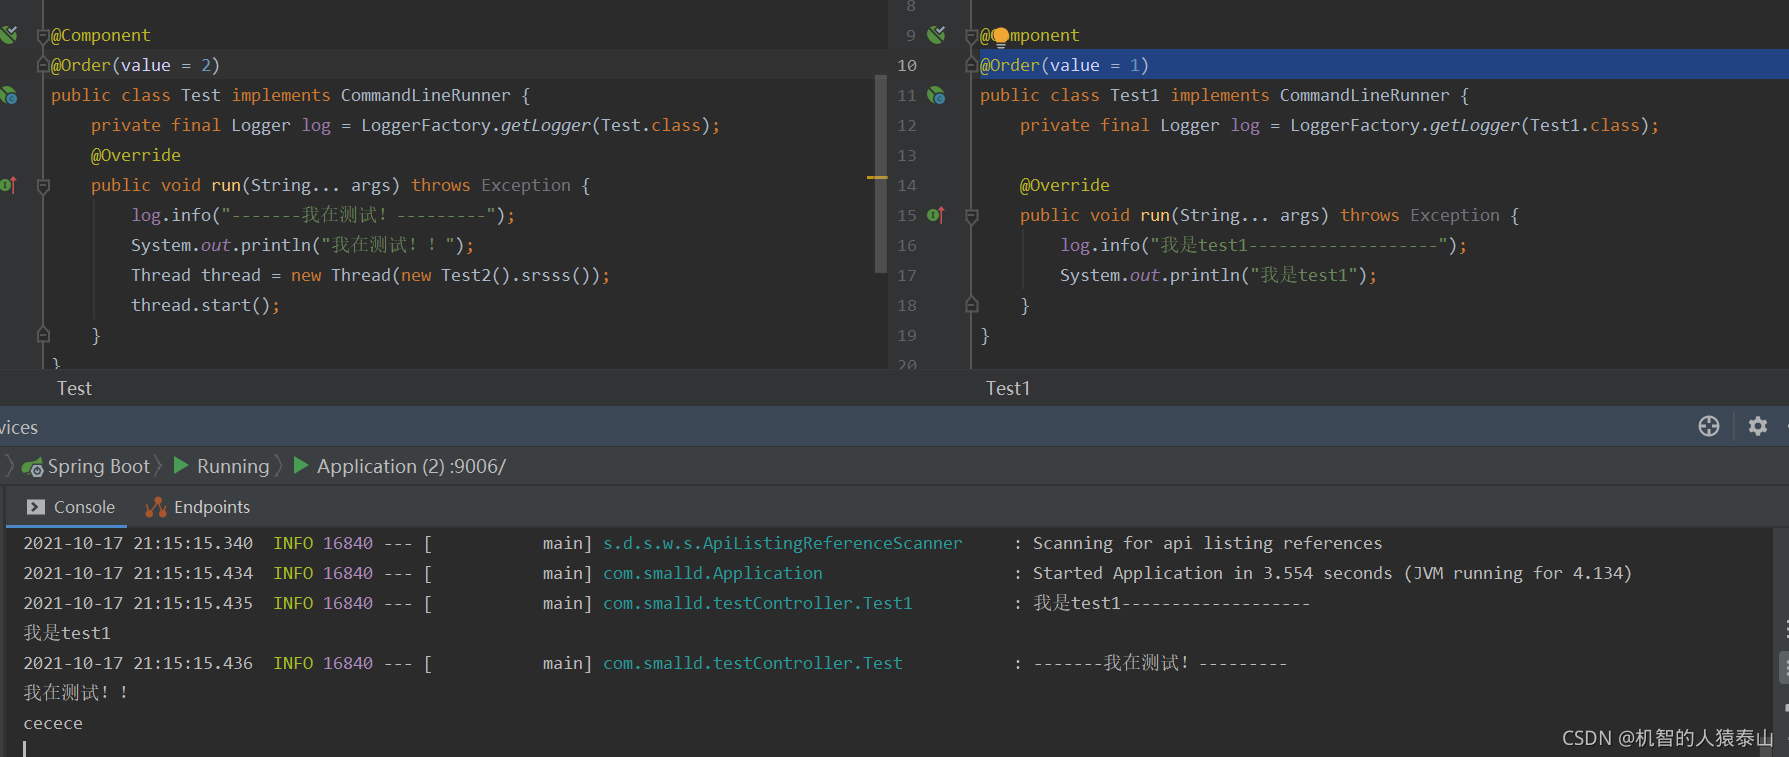The width and height of the screenshot is (1789, 757).
Task: Click 'thread.start();' line in Test
Action: [x=205, y=305]
